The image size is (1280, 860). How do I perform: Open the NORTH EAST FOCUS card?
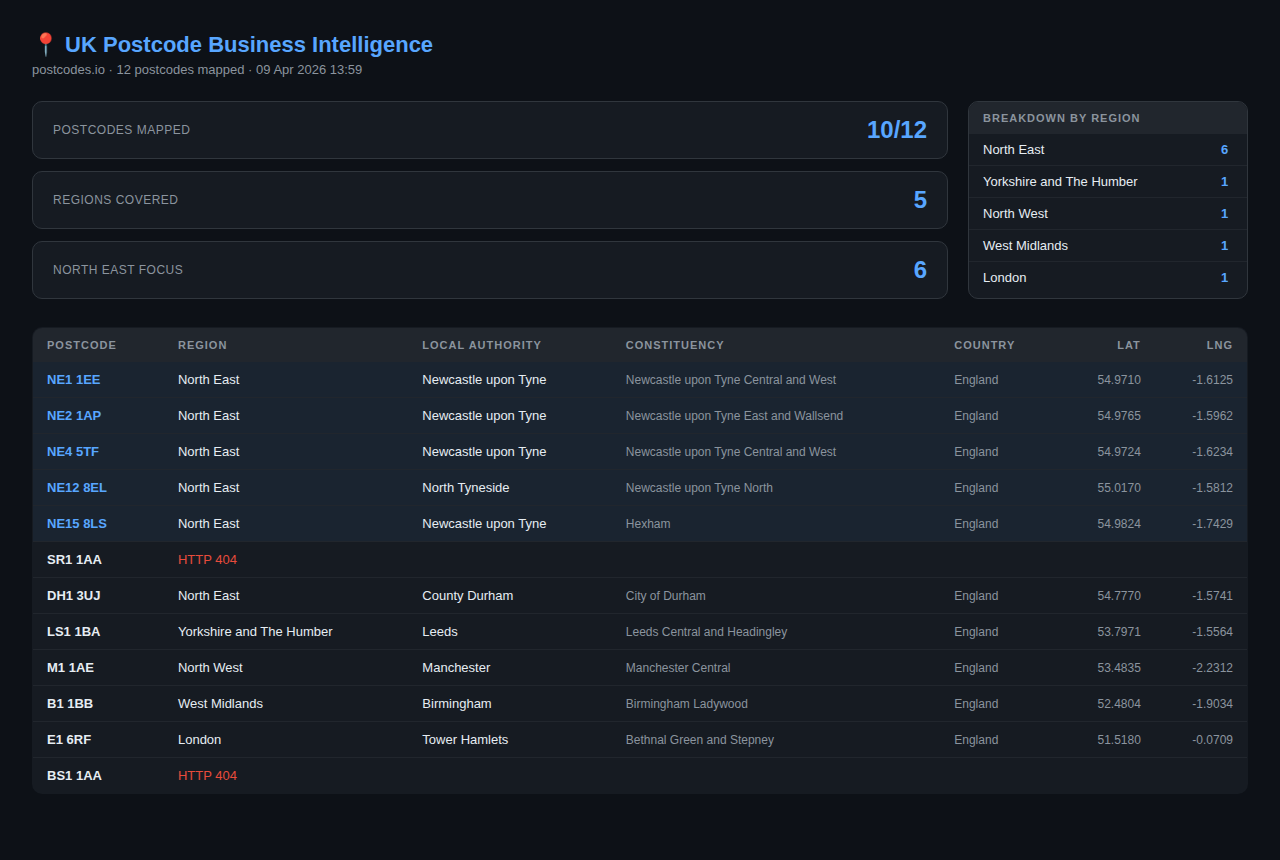490,269
